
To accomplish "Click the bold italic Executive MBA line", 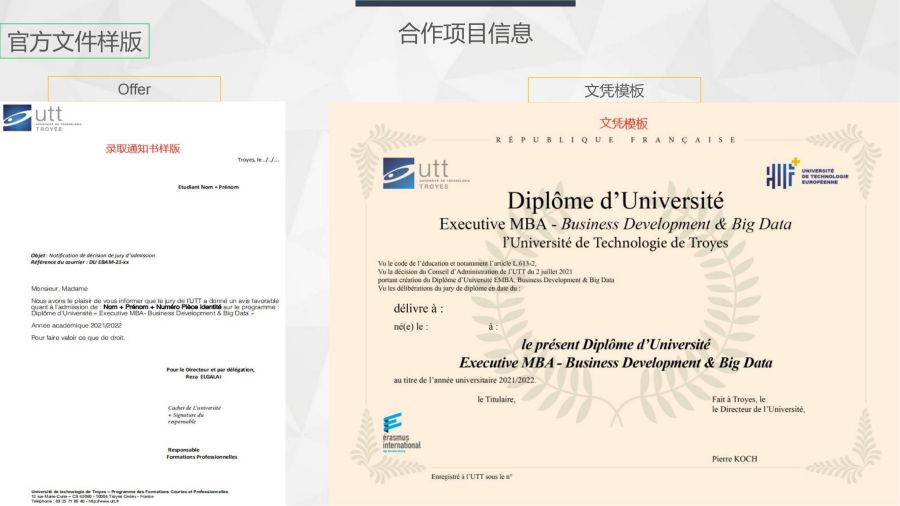I will (x=615, y=363).
